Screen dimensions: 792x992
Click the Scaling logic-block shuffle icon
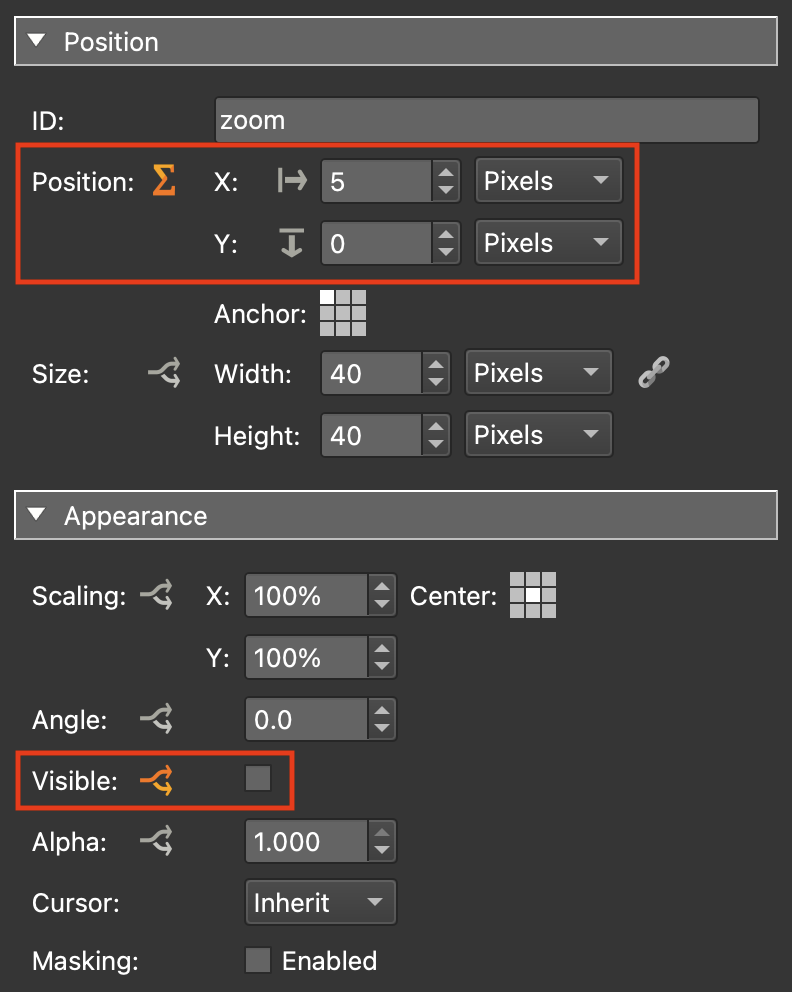click(x=155, y=597)
